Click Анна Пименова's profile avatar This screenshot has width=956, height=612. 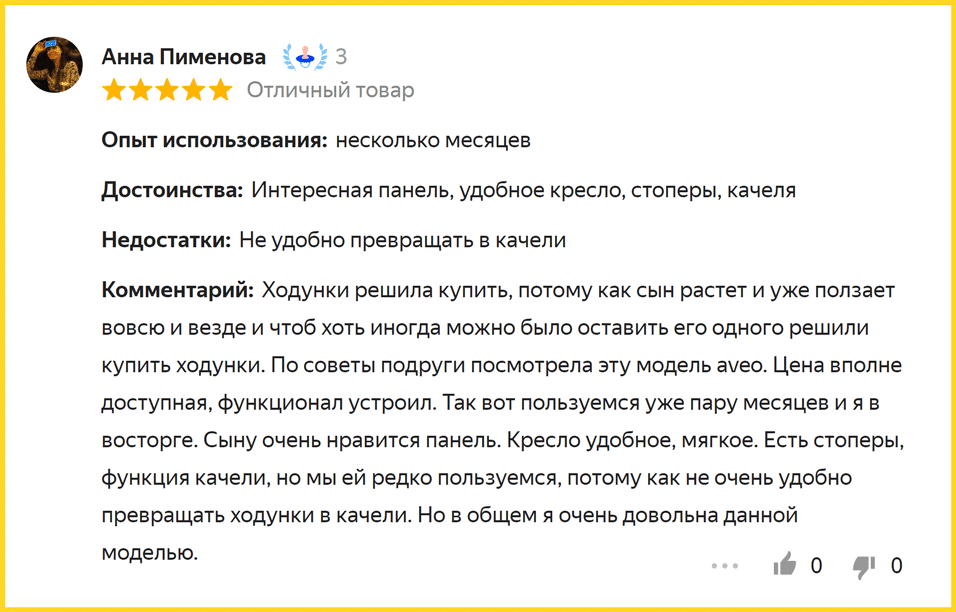54,65
